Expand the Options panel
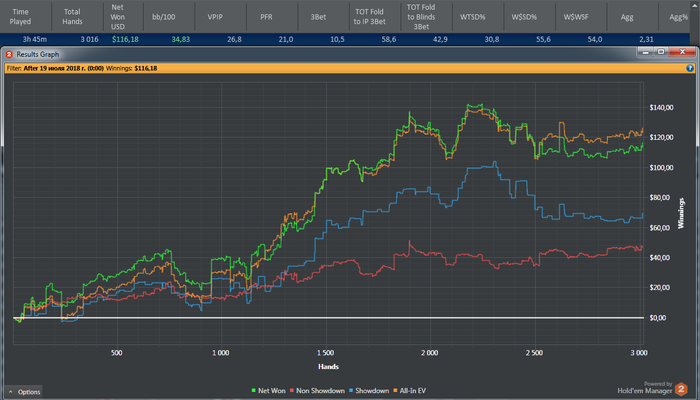The image size is (700, 400). [x=25, y=392]
